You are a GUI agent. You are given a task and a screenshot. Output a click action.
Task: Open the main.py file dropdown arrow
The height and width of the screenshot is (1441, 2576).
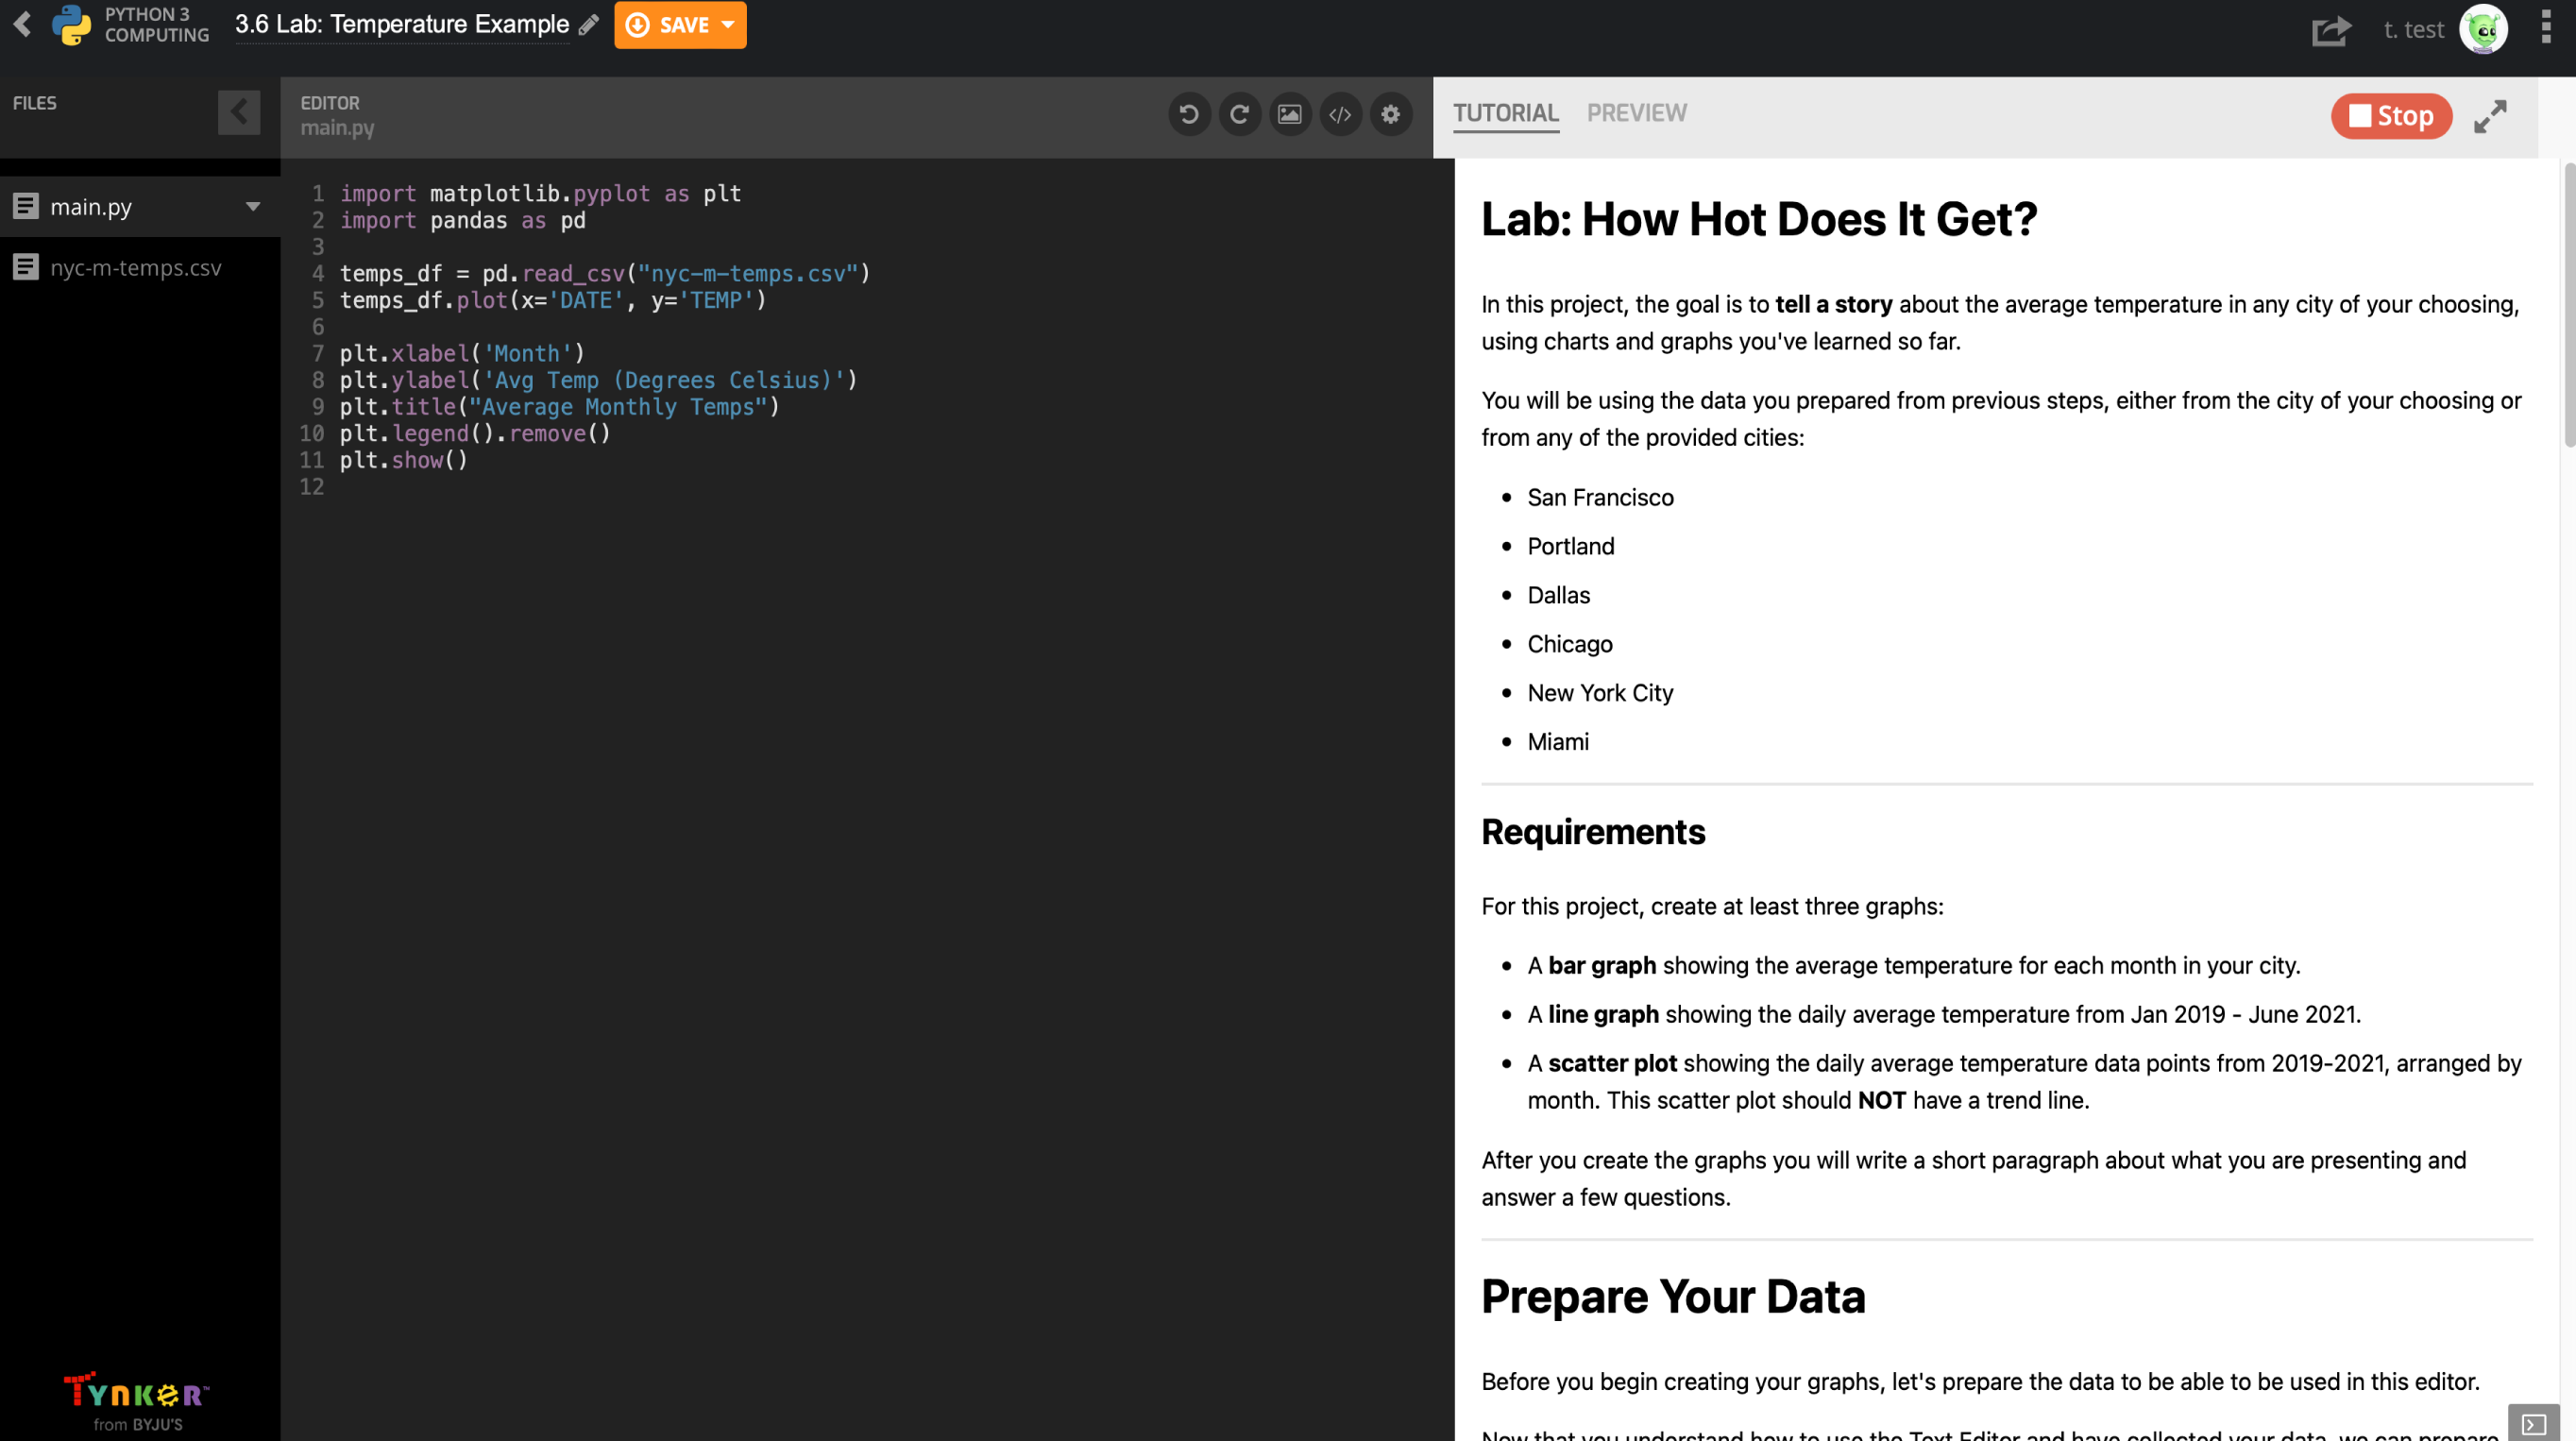click(253, 207)
